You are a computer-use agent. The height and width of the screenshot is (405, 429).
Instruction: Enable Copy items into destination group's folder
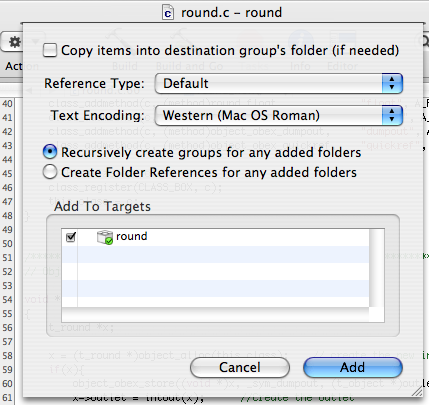click(50, 50)
